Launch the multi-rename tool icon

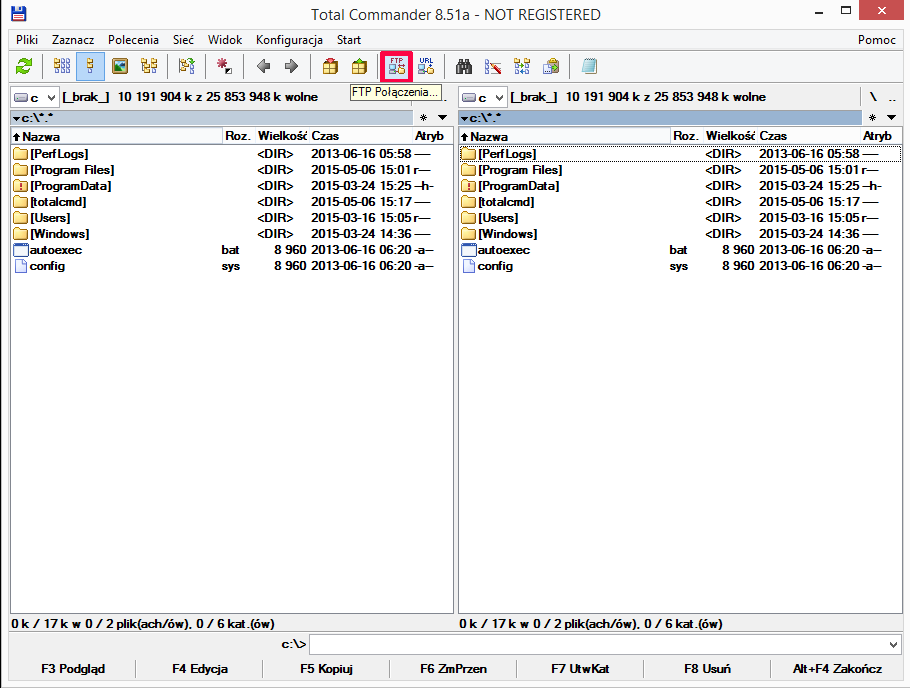pyautogui.click(x=493, y=66)
